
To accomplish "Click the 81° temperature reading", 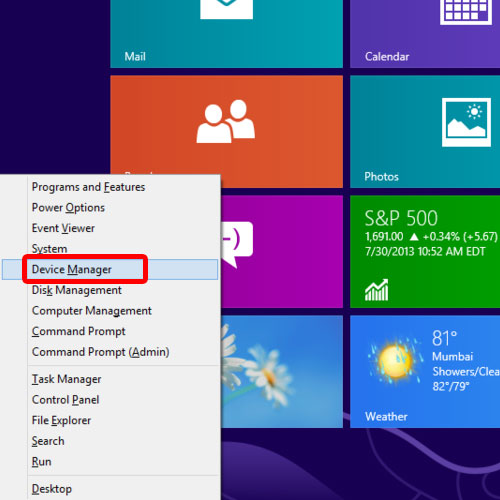I will pyautogui.click(x=445, y=338).
